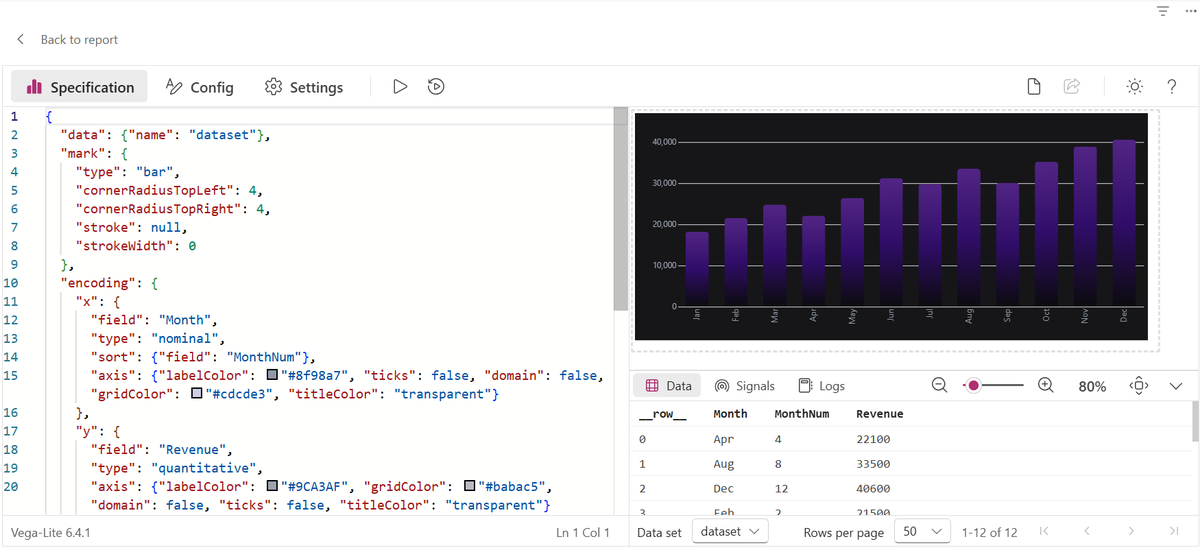Screen dimensions: 1200x550
Task: Click the code editor vertical scrollbar
Action: click(x=620, y=210)
